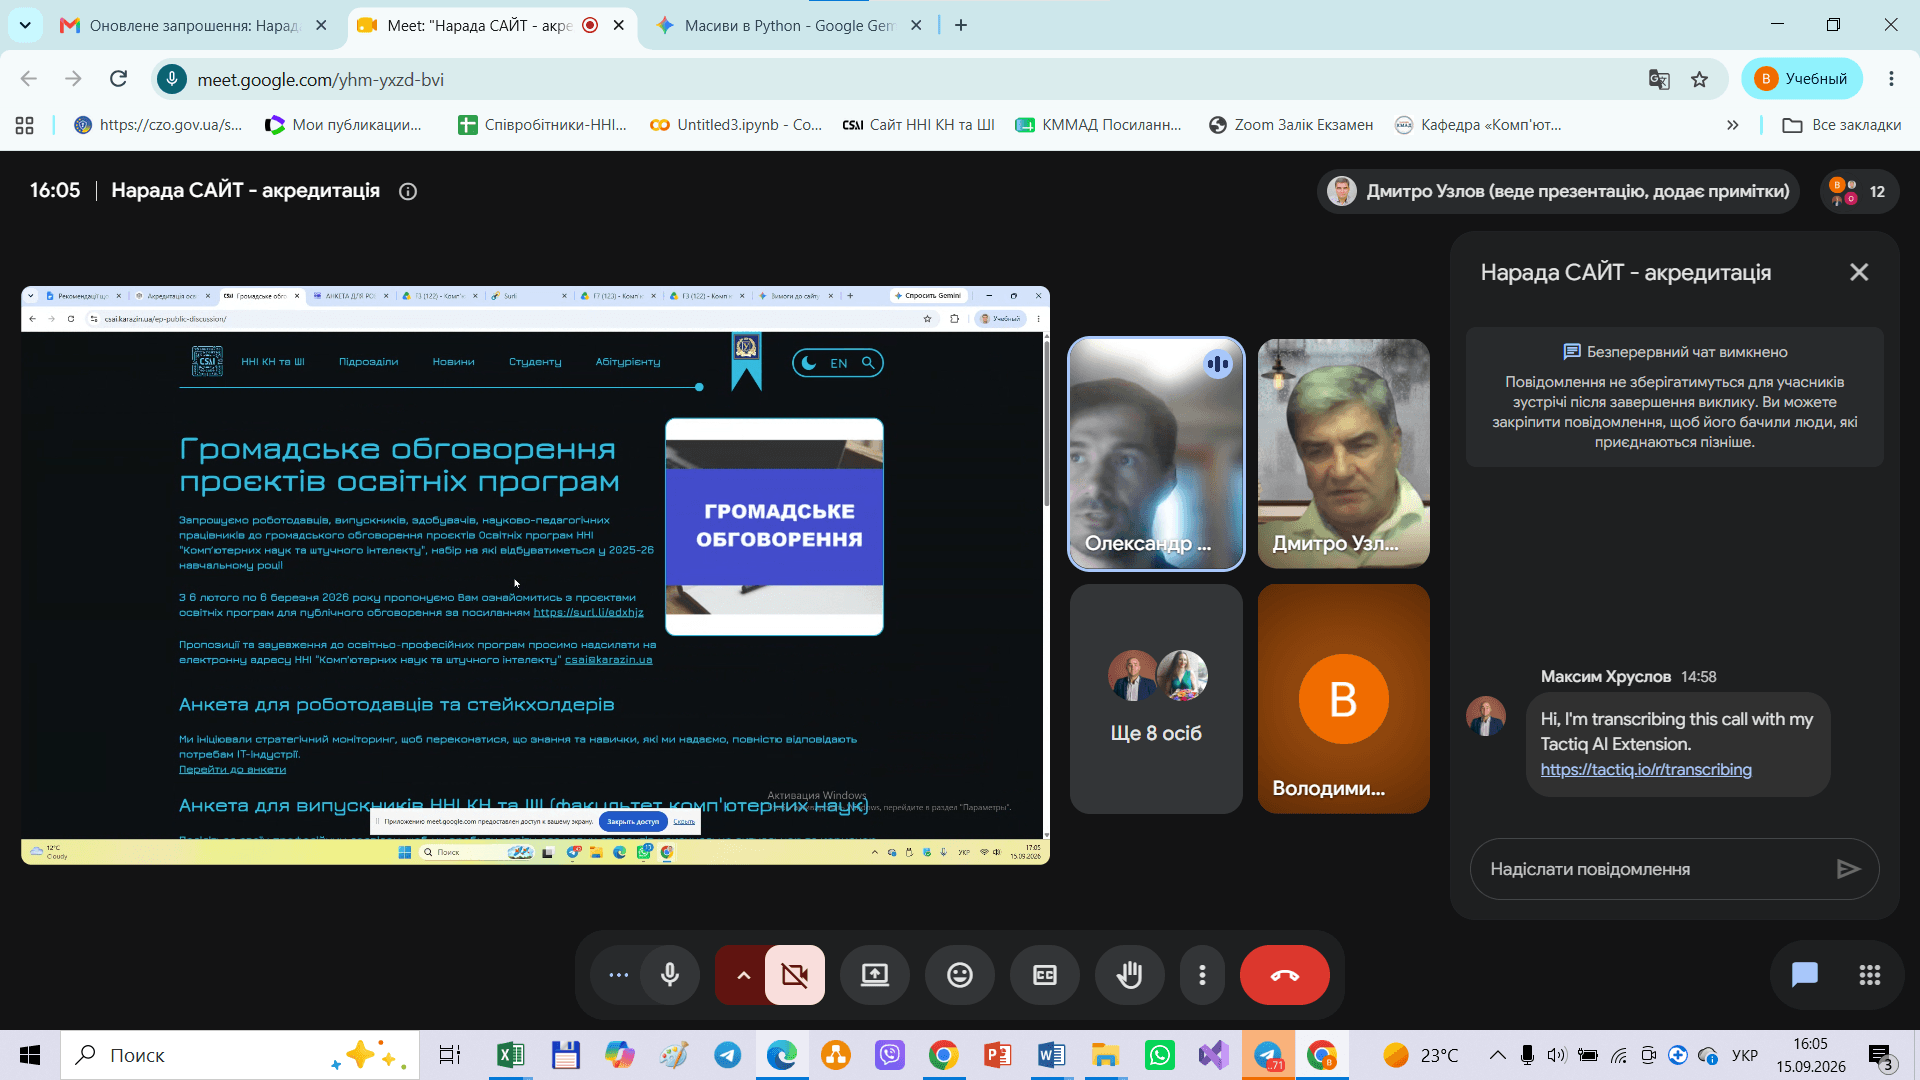Open the activities grid icon
Screen dimensions: 1920x1080
pos(1869,975)
